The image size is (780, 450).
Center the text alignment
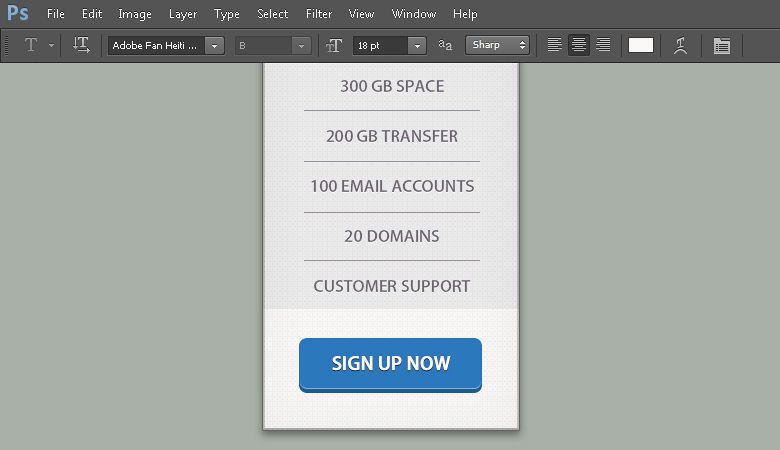[x=578, y=45]
